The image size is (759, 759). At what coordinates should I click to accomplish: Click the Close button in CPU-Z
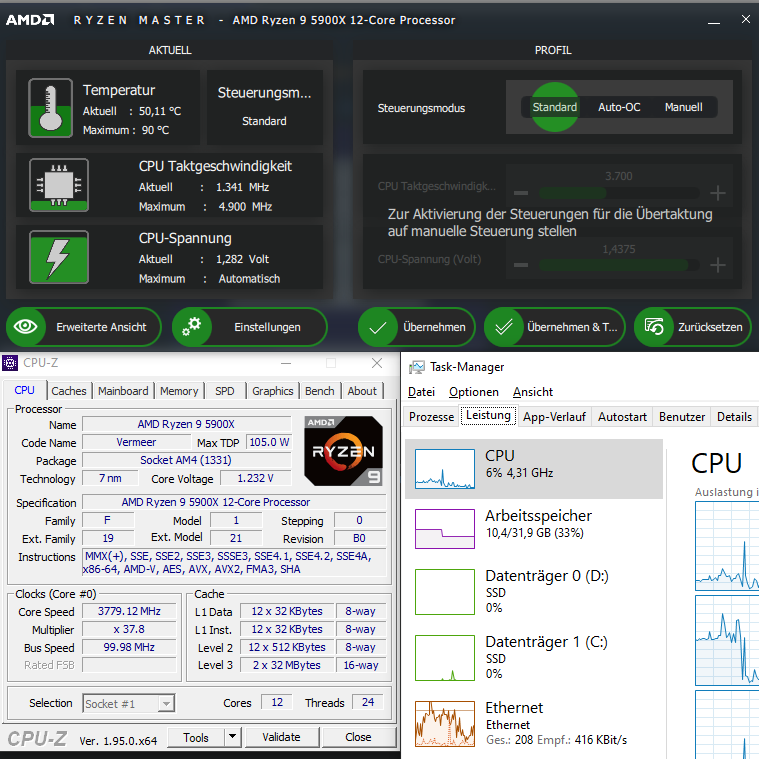(x=359, y=737)
